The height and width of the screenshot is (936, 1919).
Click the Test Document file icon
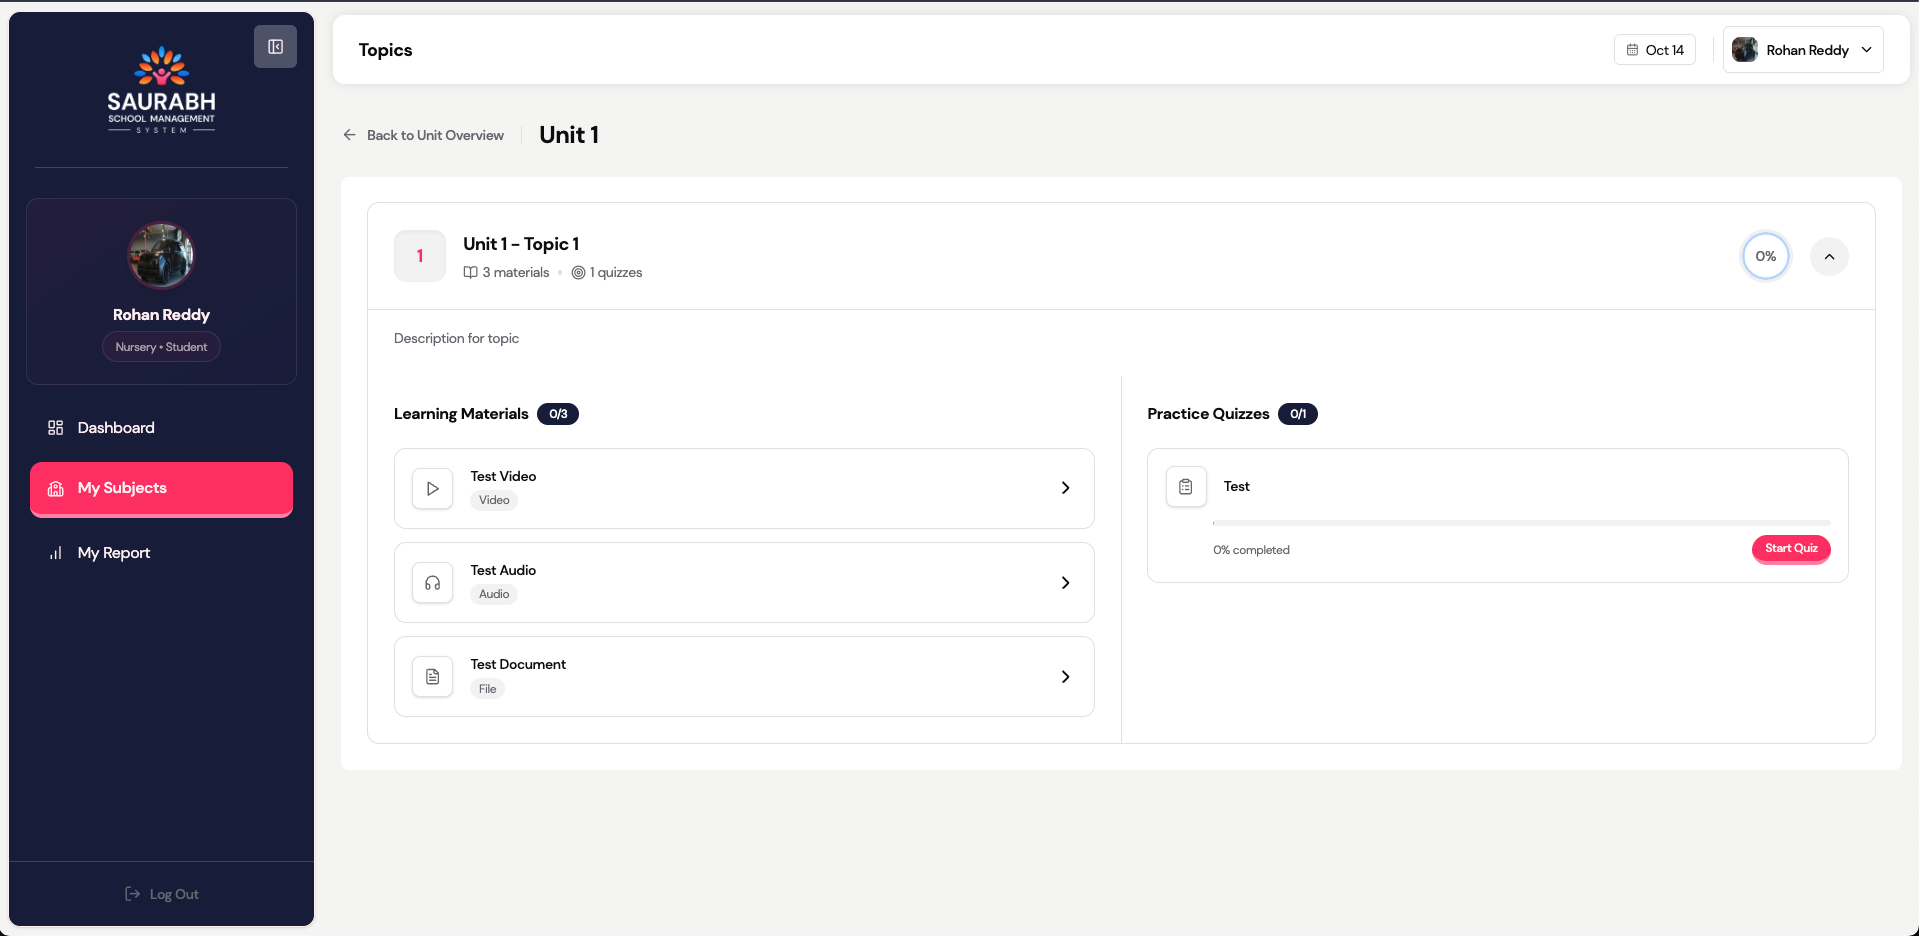433,677
